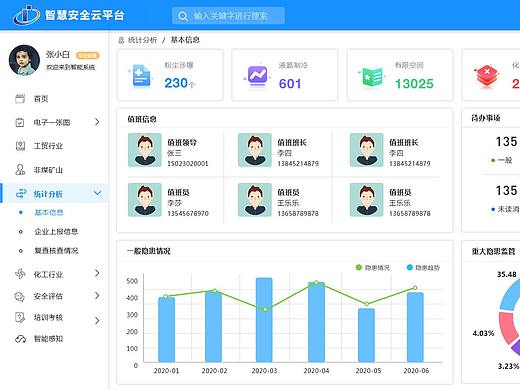520x390 pixels.
Task: Click the 首页 calendar-style icon
Action: [x=20, y=98]
